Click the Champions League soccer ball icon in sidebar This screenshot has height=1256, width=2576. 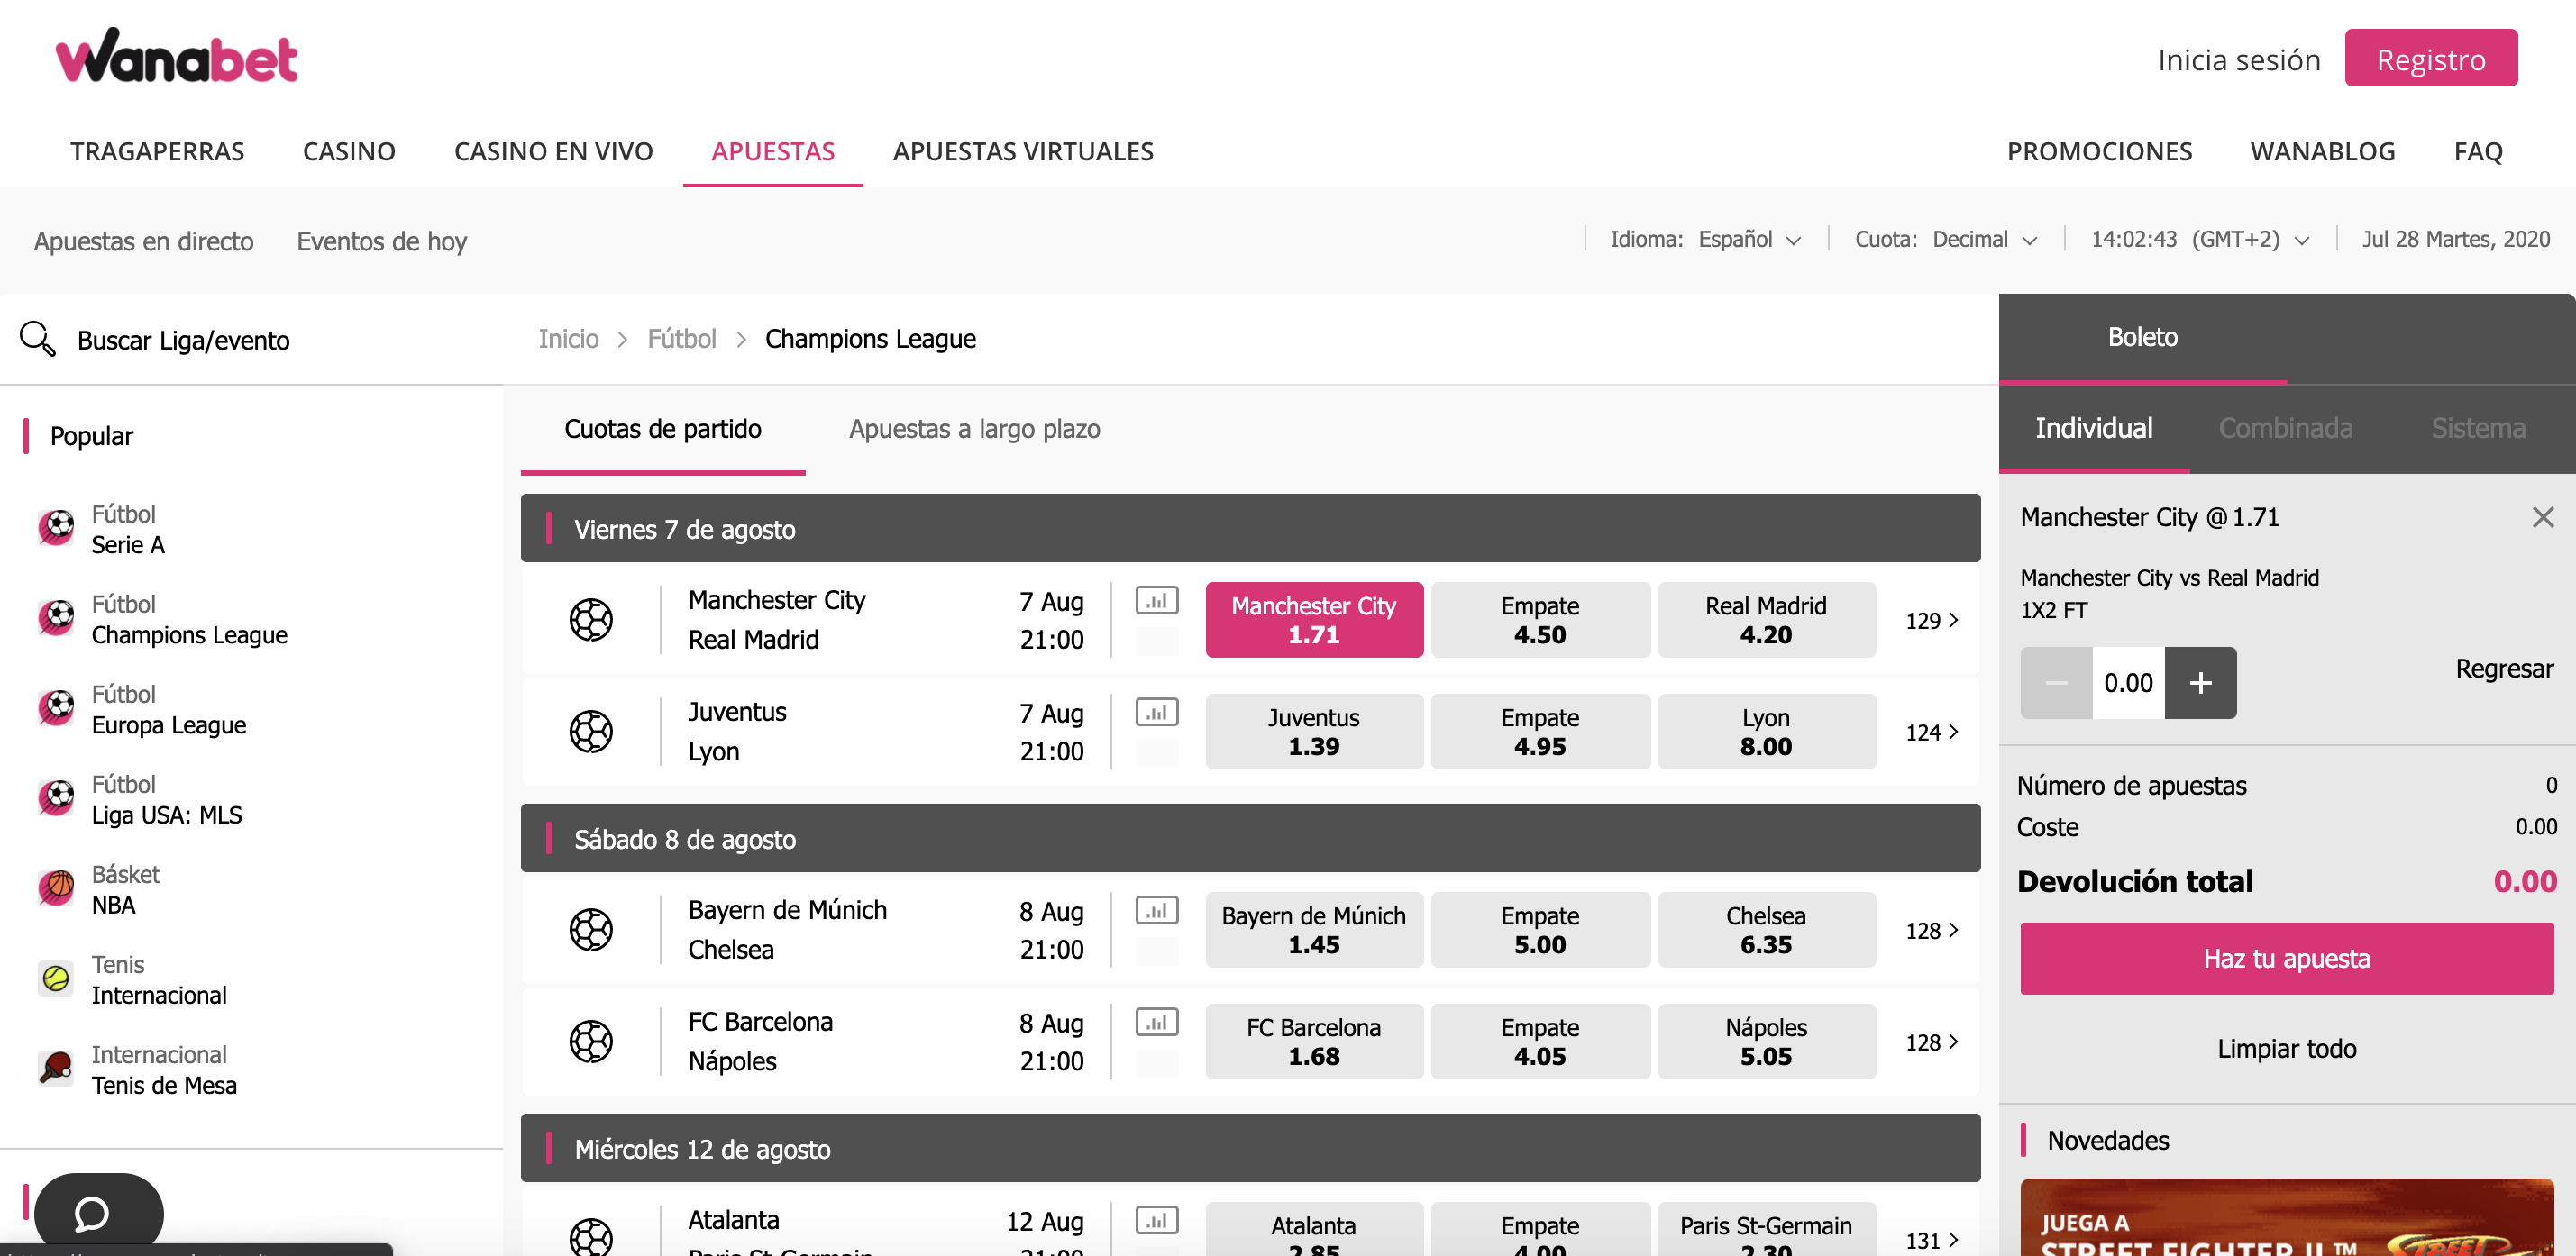(56, 618)
